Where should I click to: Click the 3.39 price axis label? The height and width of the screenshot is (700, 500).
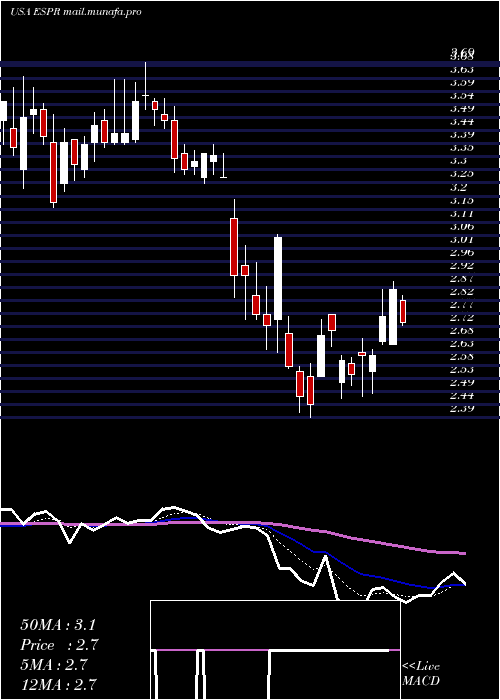[462, 134]
